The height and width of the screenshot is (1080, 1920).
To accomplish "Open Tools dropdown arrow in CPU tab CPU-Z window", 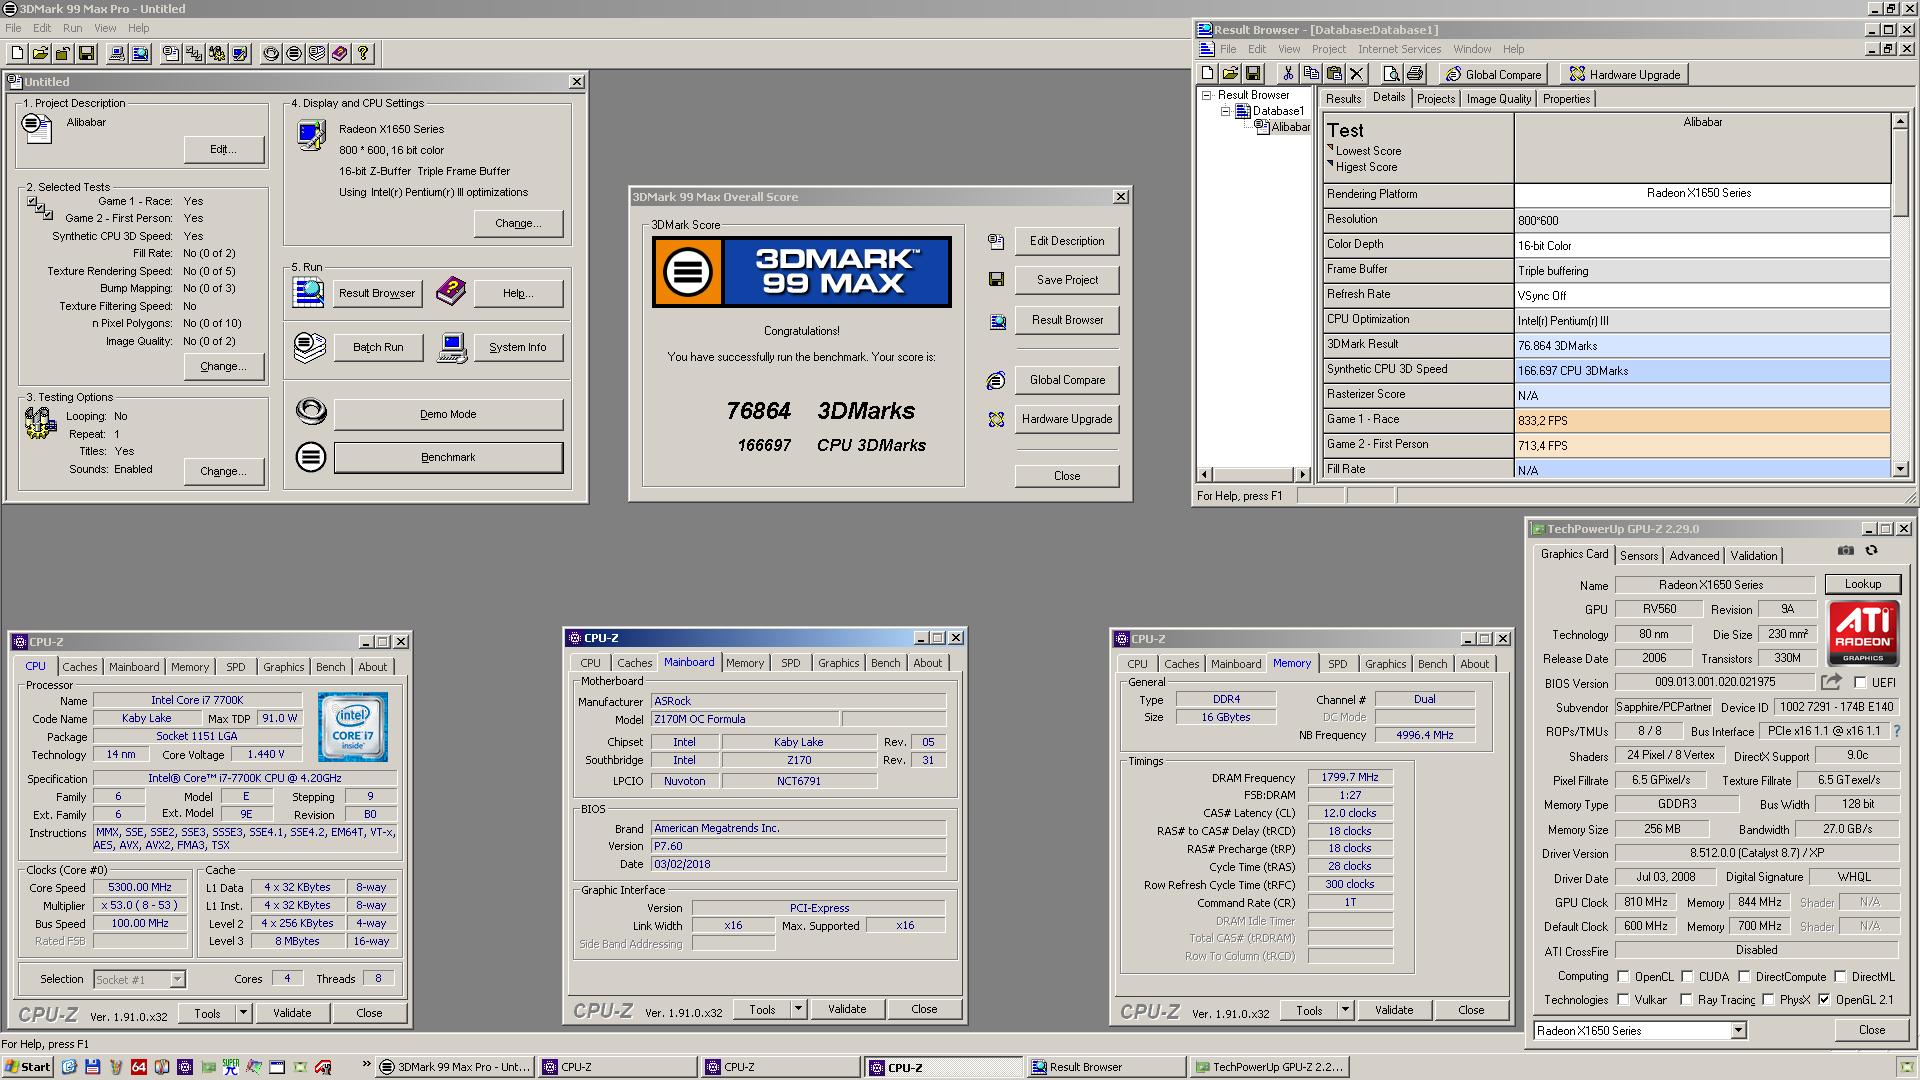I will click(x=243, y=1013).
